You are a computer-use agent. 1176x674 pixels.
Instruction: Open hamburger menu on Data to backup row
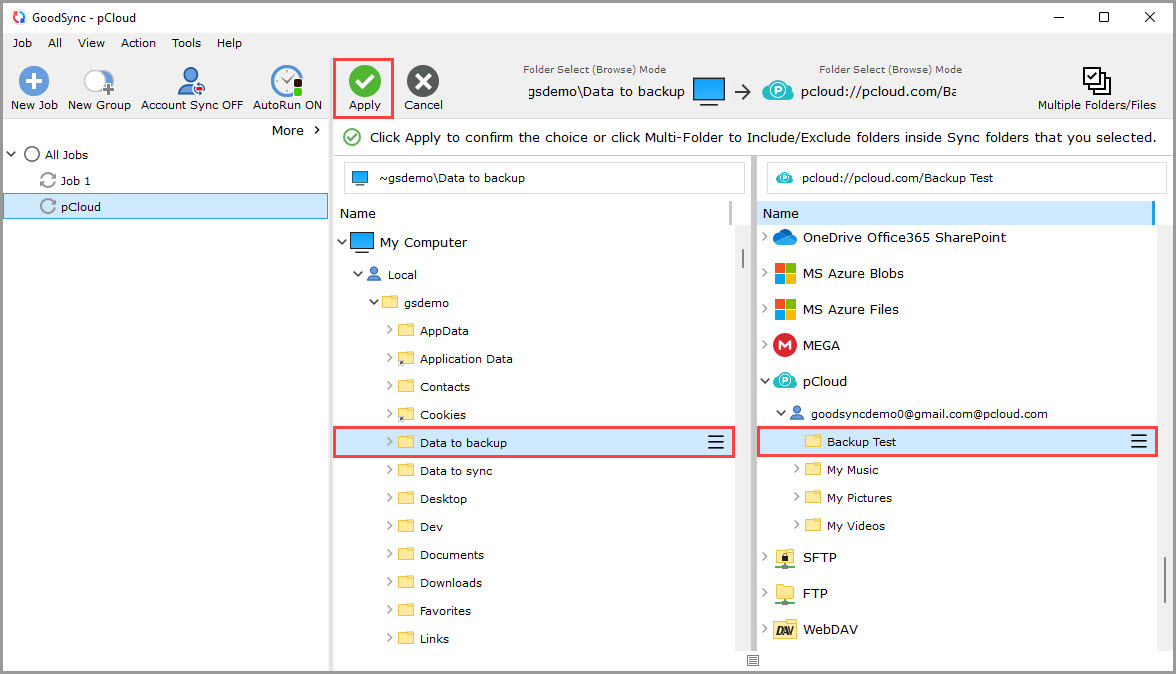716,442
